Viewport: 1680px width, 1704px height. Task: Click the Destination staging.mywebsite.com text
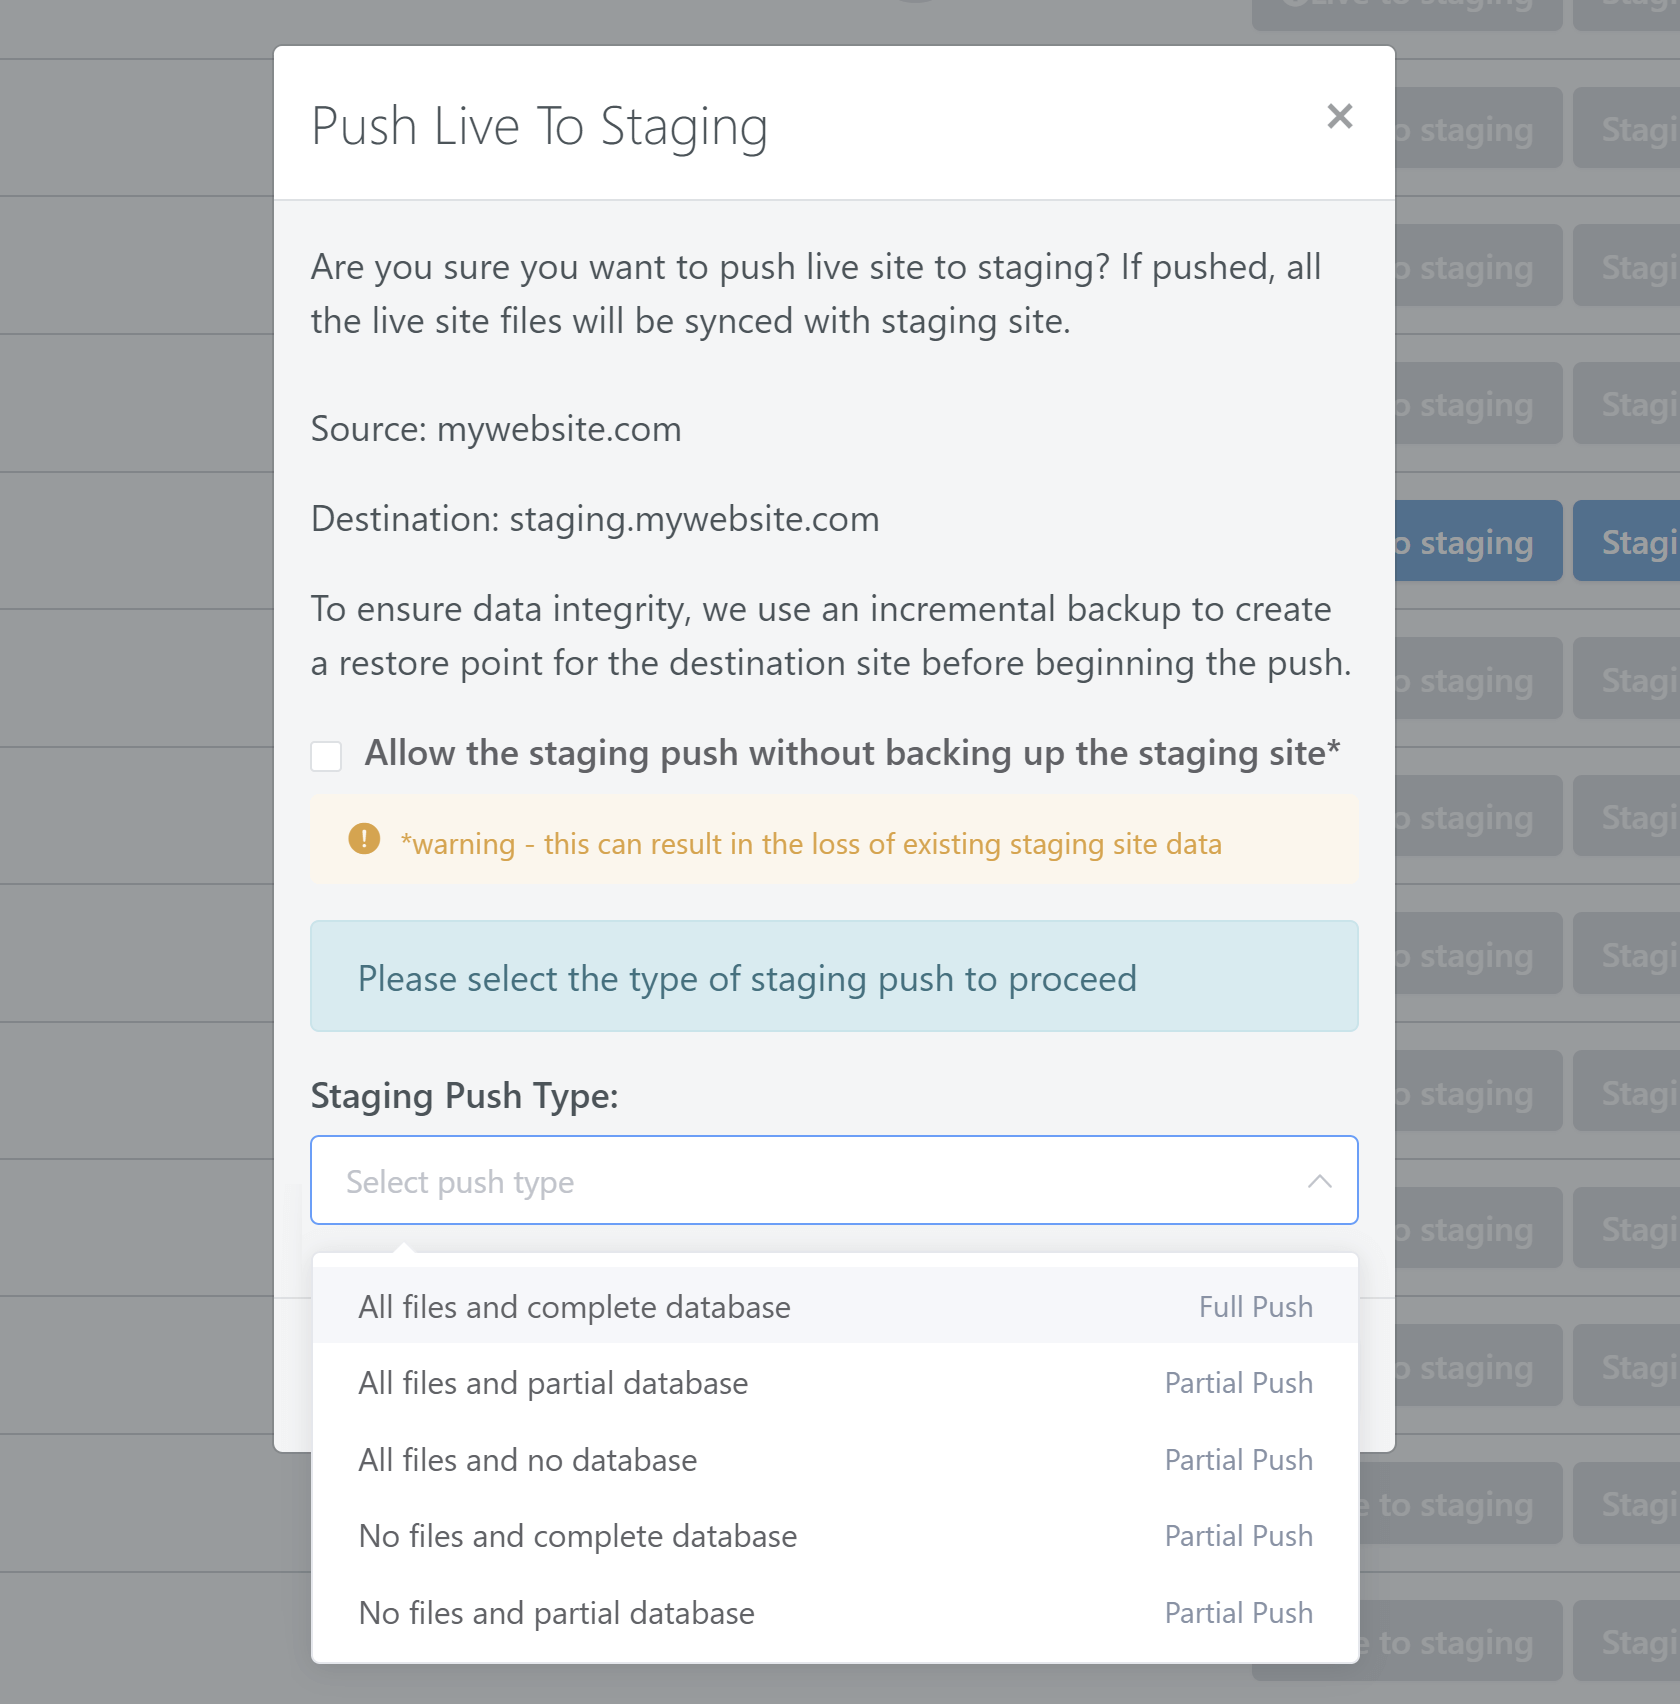point(595,519)
